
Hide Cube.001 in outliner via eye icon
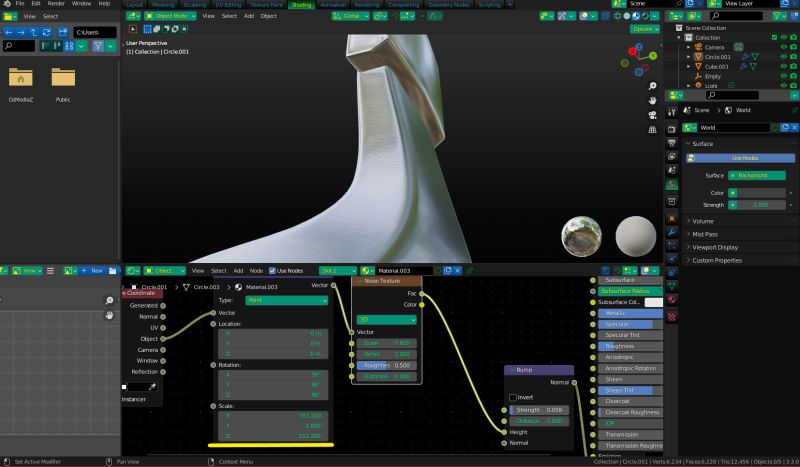point(784,66)
